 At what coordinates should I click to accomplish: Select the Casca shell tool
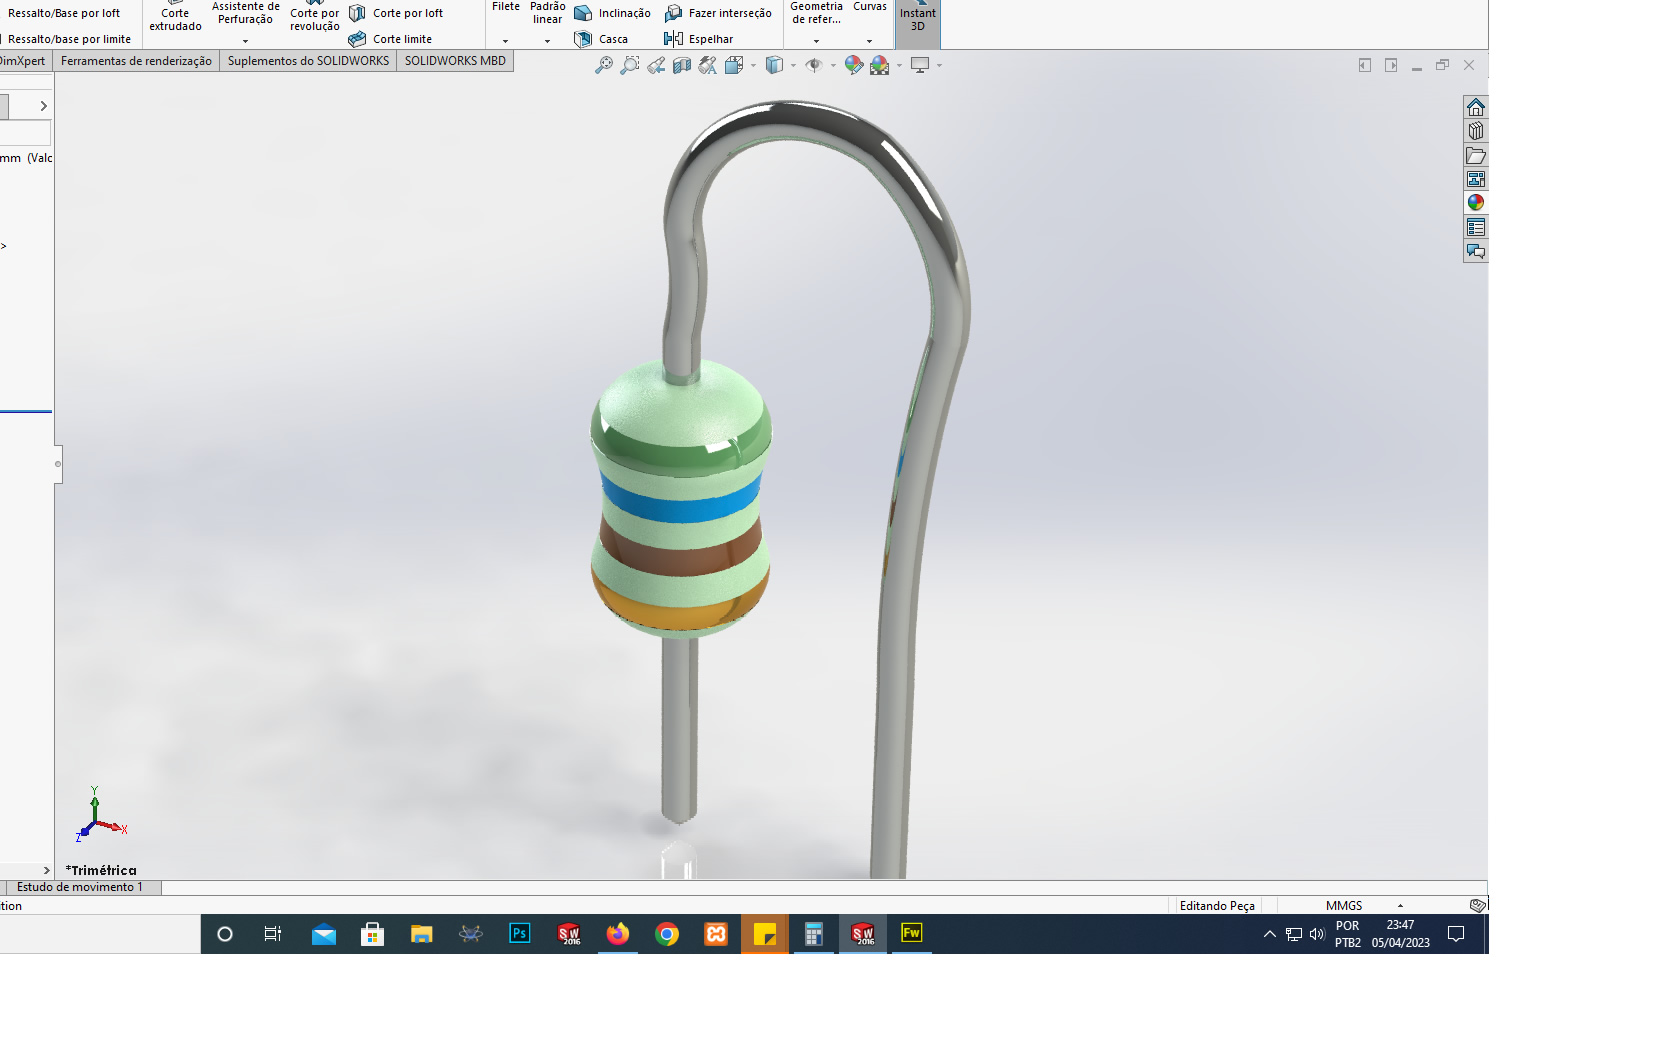pyautogui.click(x=602, y=39)
